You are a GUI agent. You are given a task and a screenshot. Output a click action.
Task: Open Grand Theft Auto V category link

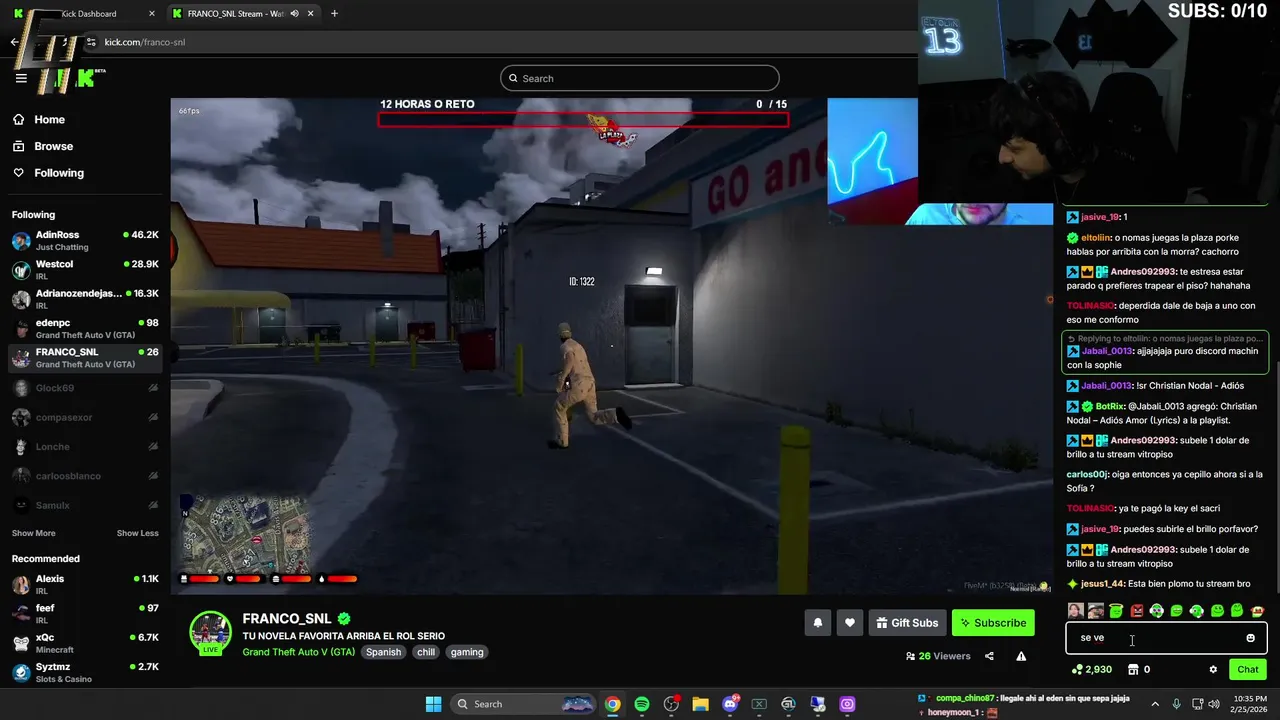pyautogui.click(x=299, y=652)
